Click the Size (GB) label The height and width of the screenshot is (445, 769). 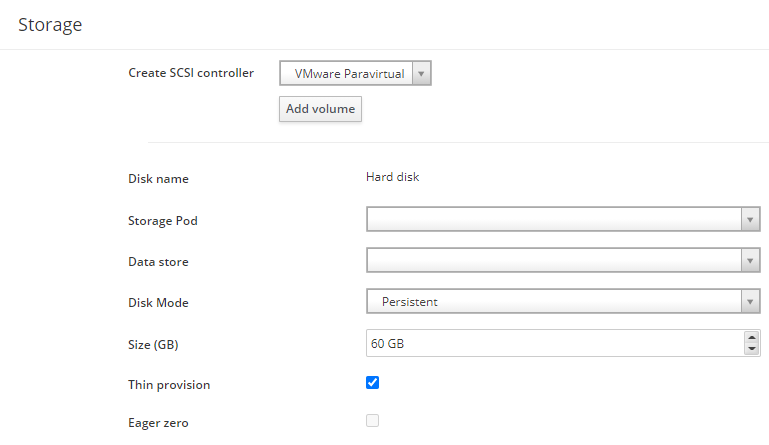tap(153, 344)
